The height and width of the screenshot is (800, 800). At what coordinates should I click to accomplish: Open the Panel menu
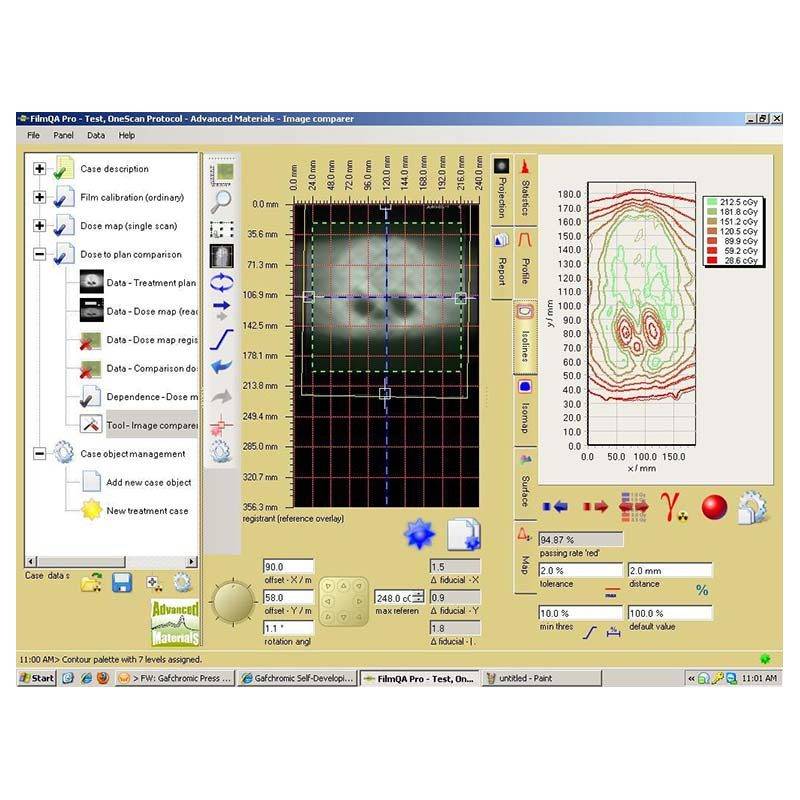click(x=63, y=135)
